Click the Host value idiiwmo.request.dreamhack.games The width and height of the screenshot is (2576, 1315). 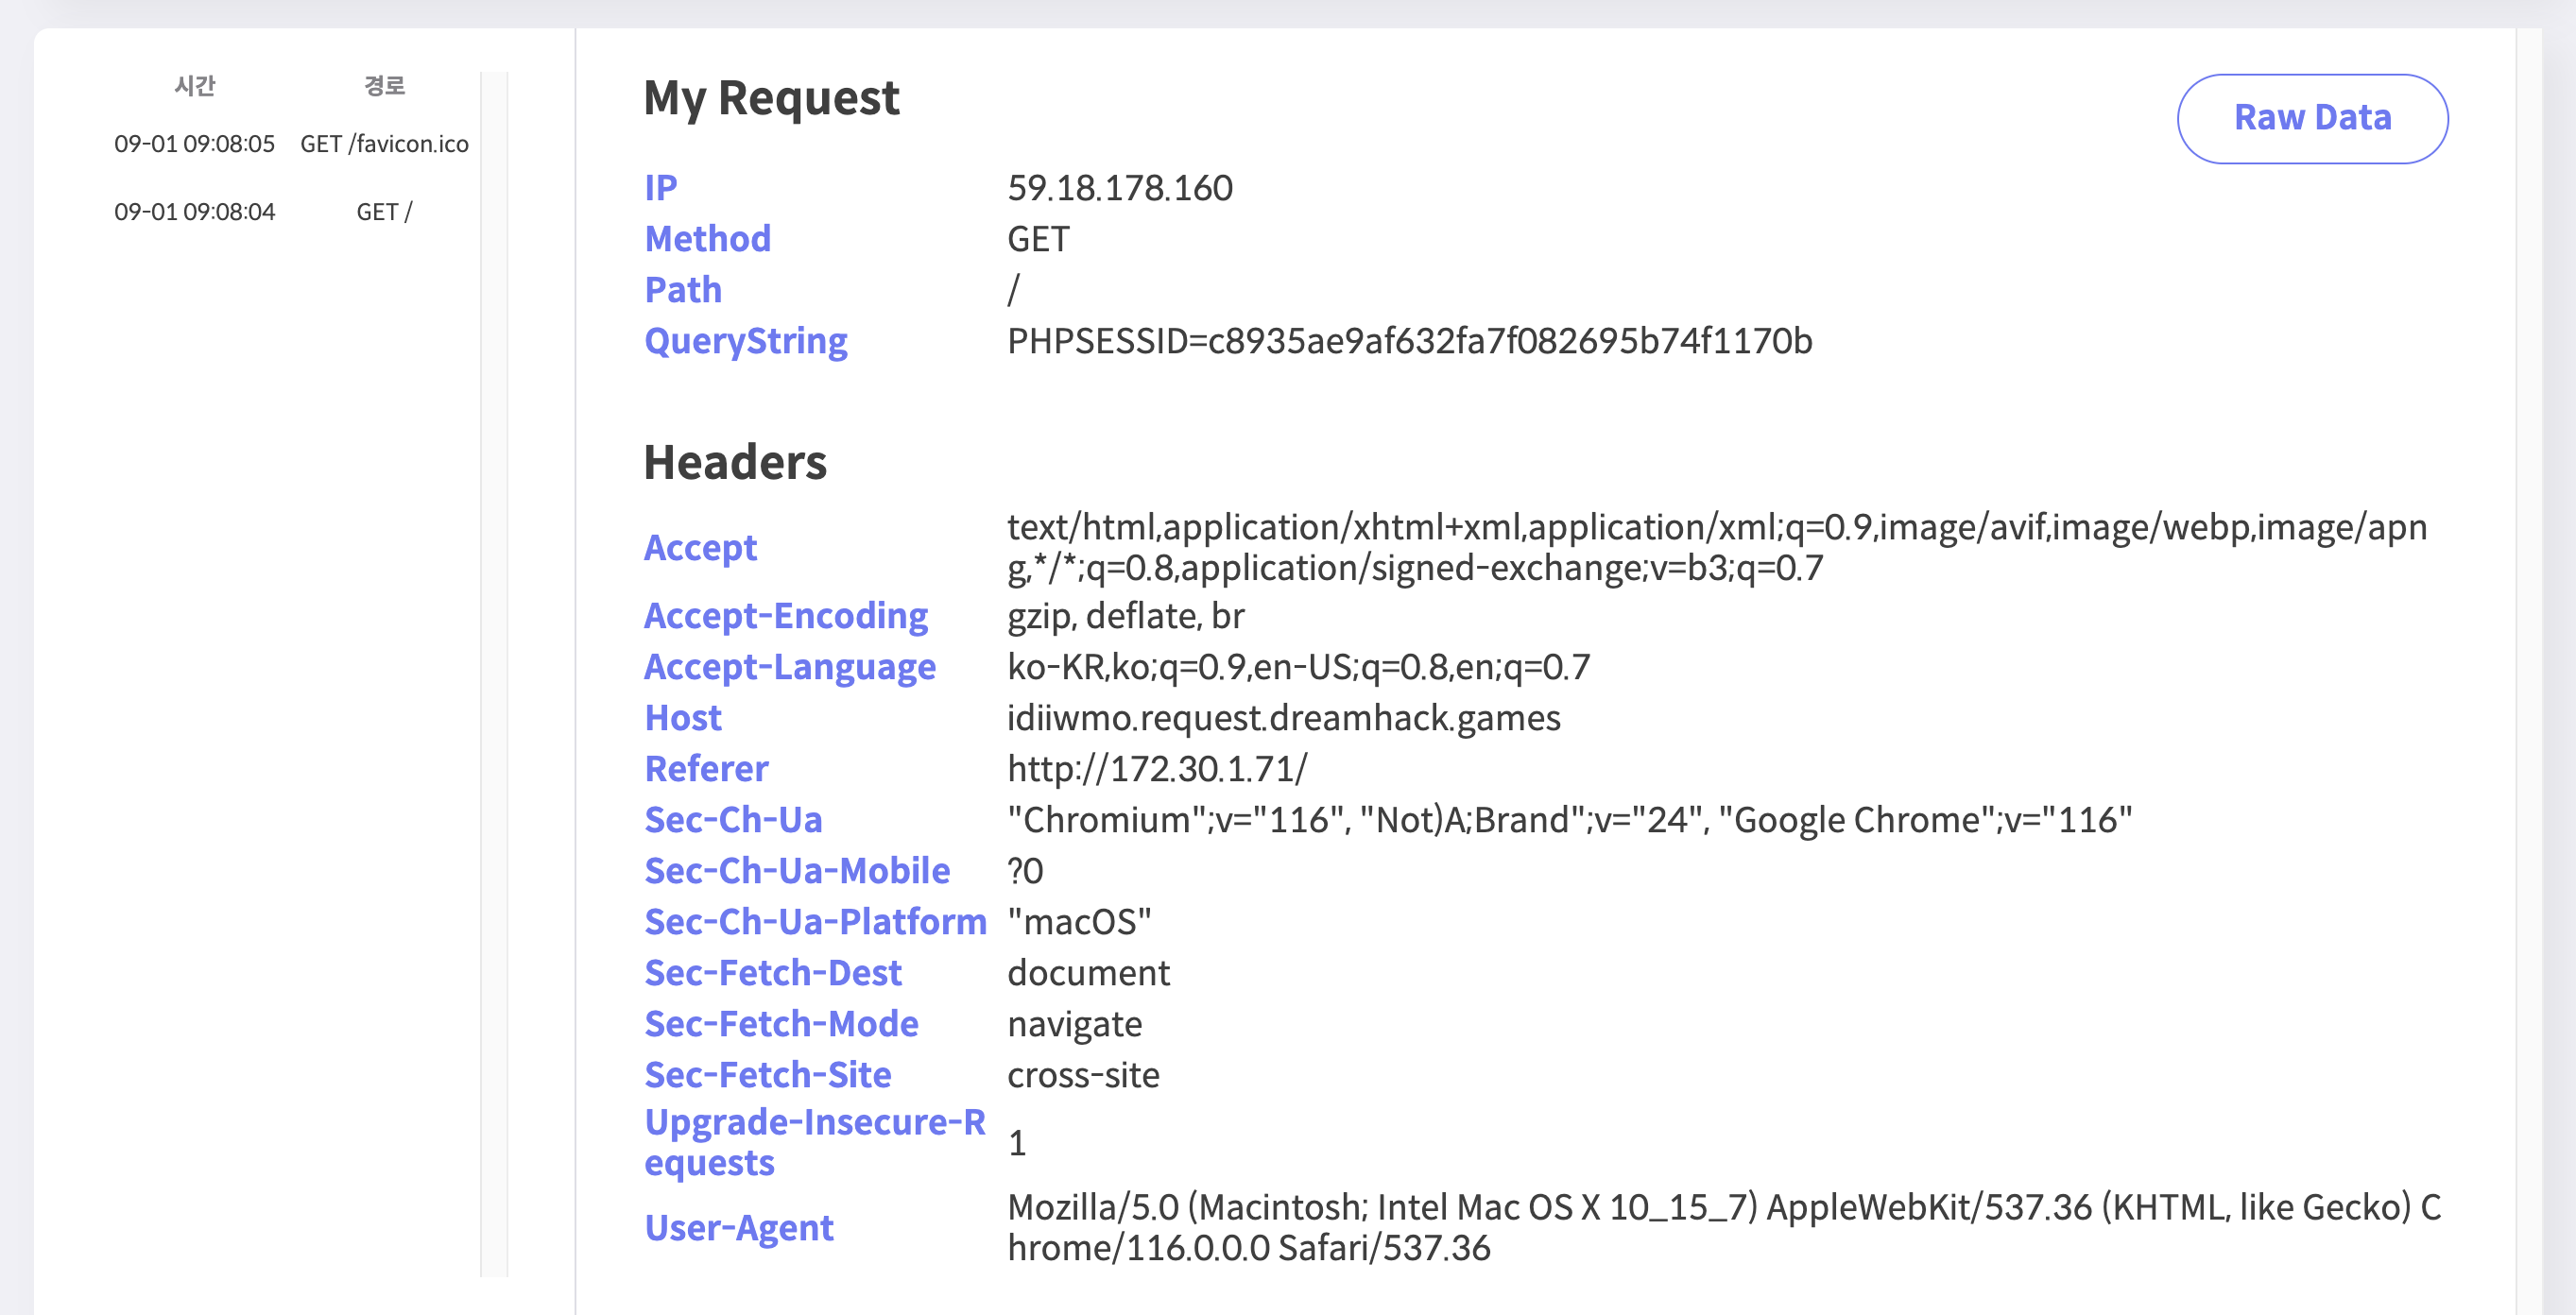point(1283,717)
